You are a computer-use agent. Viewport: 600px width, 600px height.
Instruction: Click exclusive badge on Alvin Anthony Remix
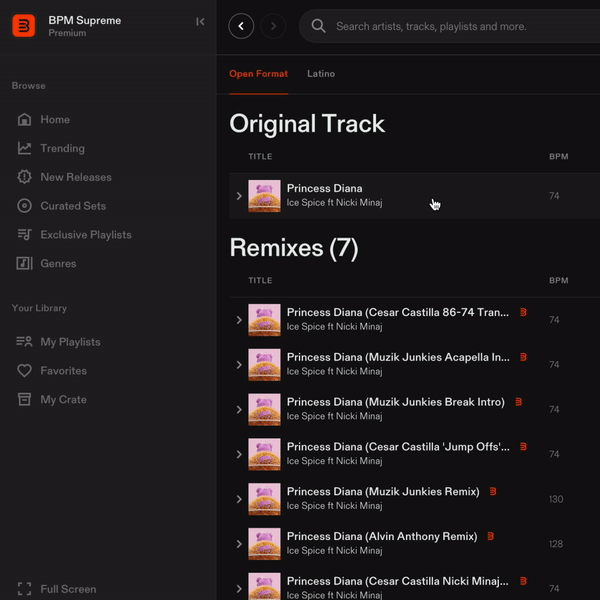click(x=491, y=536)
